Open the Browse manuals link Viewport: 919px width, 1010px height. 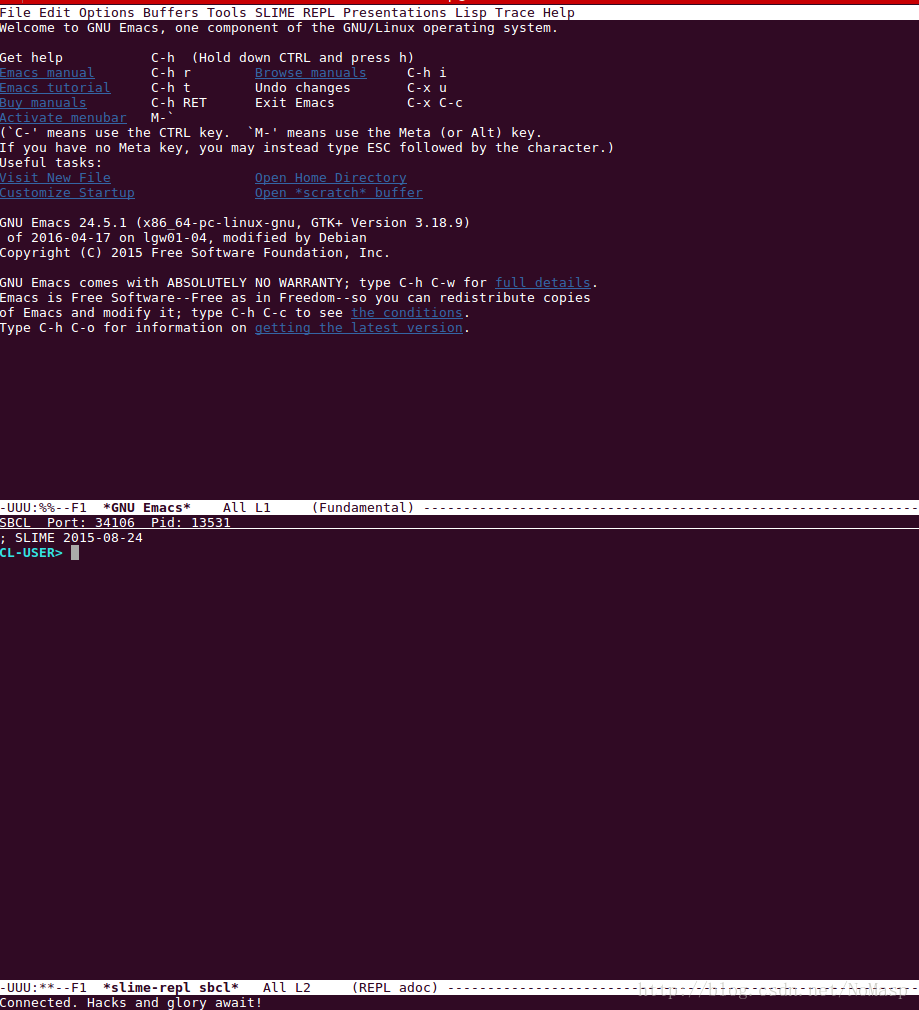(310, 73)
